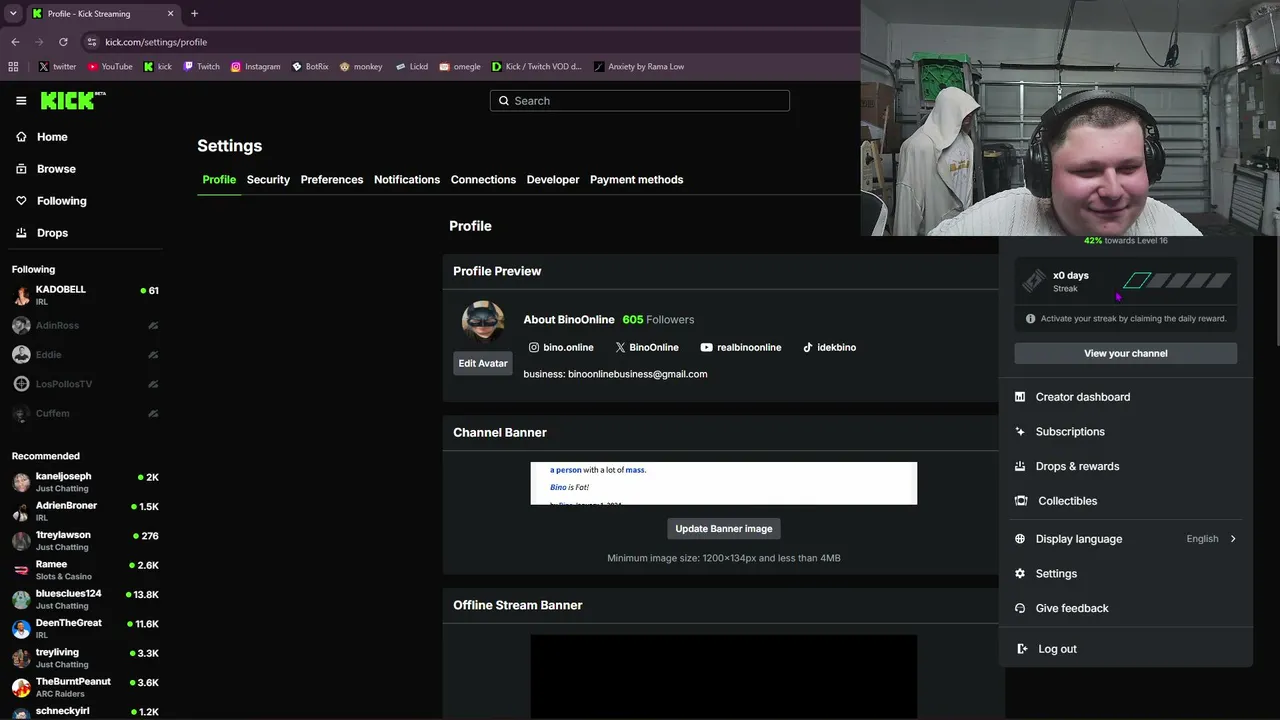Open the bino.online Instagram link
1280x720 pixels.
pos(561,347)
